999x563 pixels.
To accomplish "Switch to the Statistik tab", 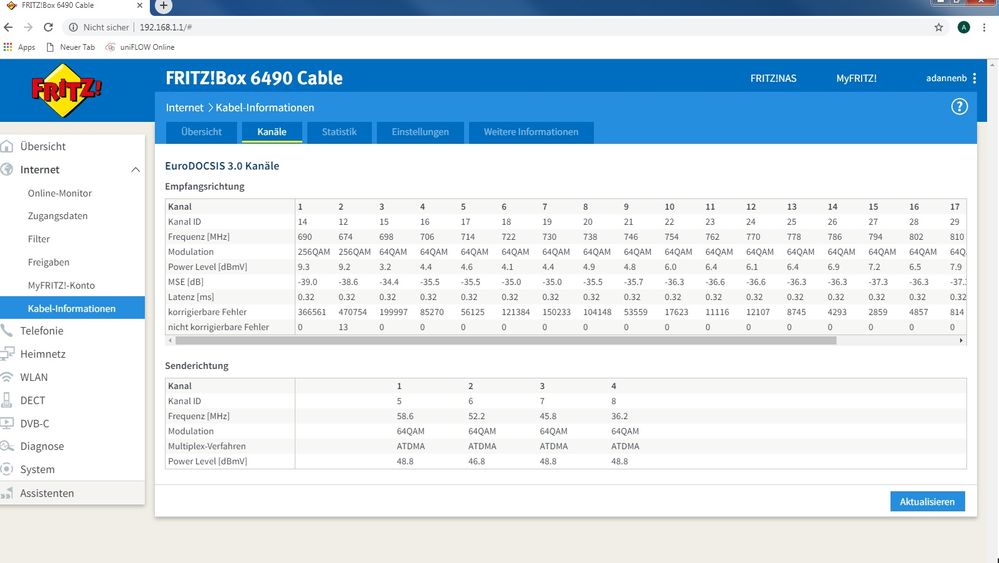I will pos(339,132).
